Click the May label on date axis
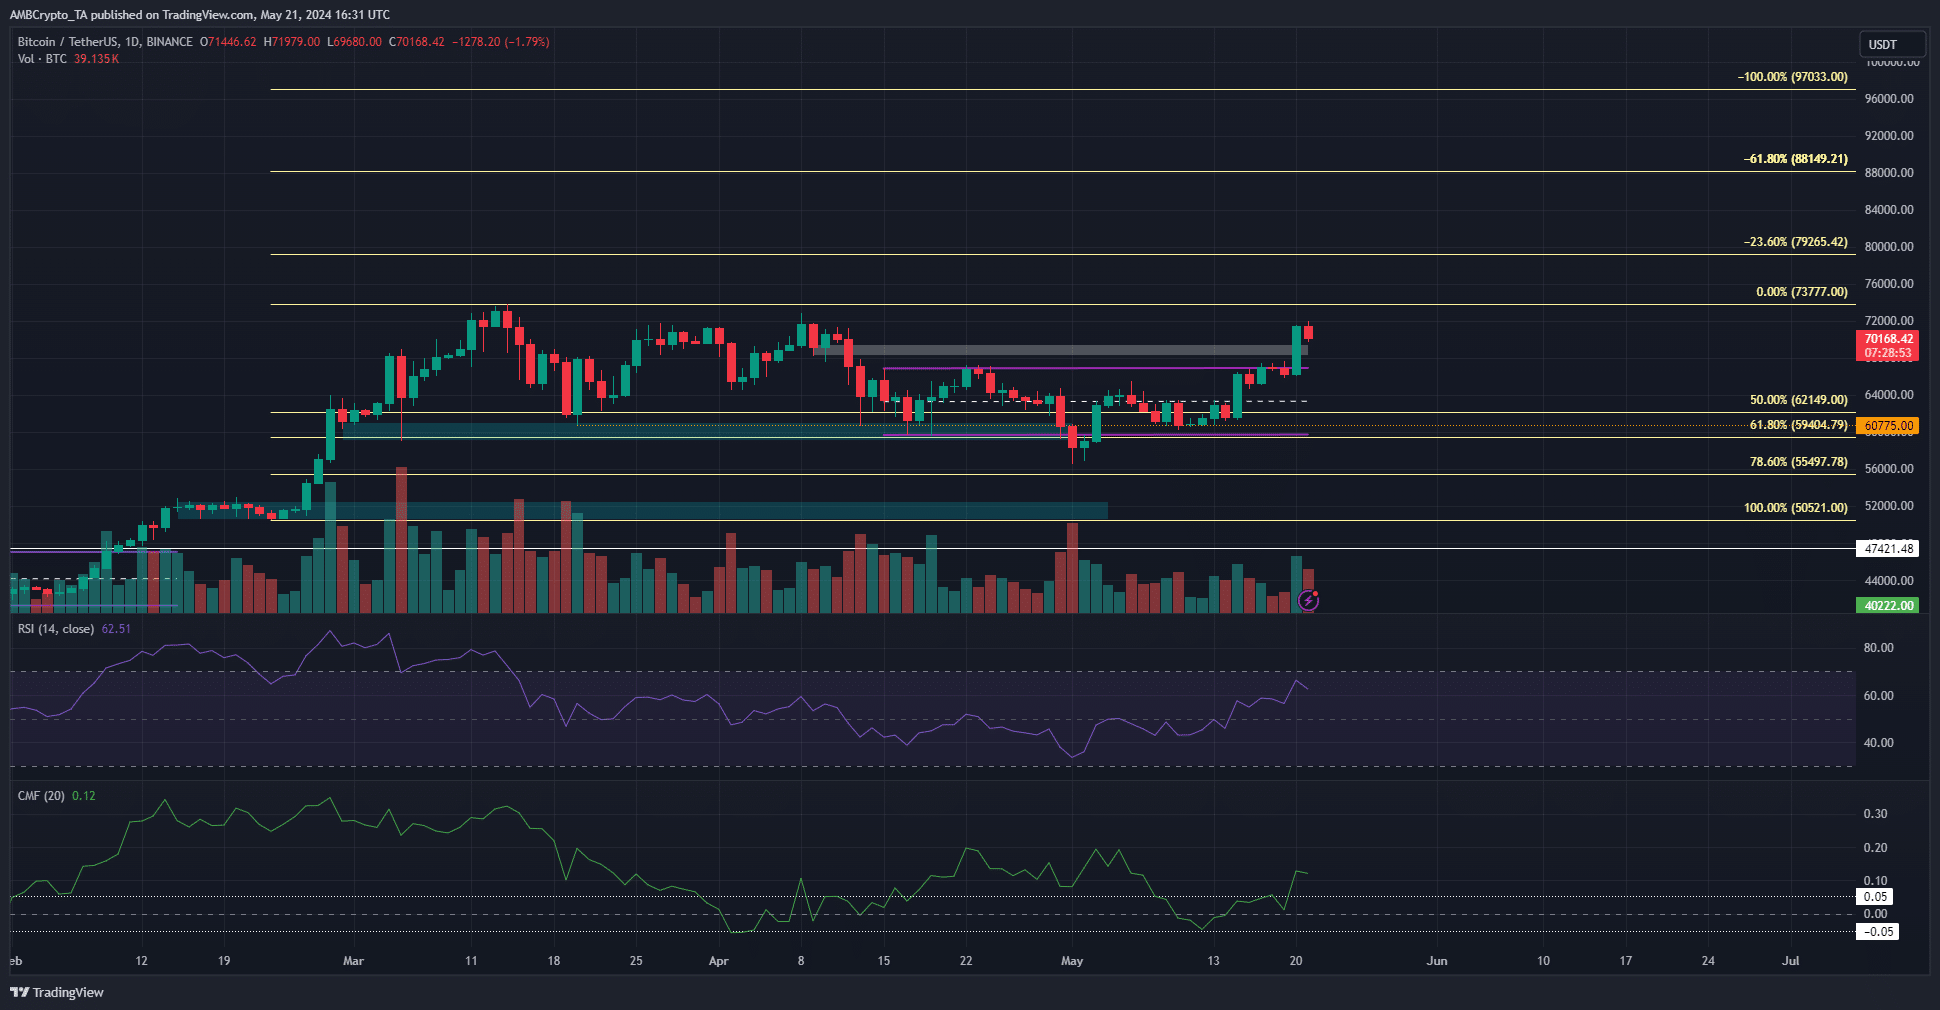 pyautogui.click(x=1072, y=961)
